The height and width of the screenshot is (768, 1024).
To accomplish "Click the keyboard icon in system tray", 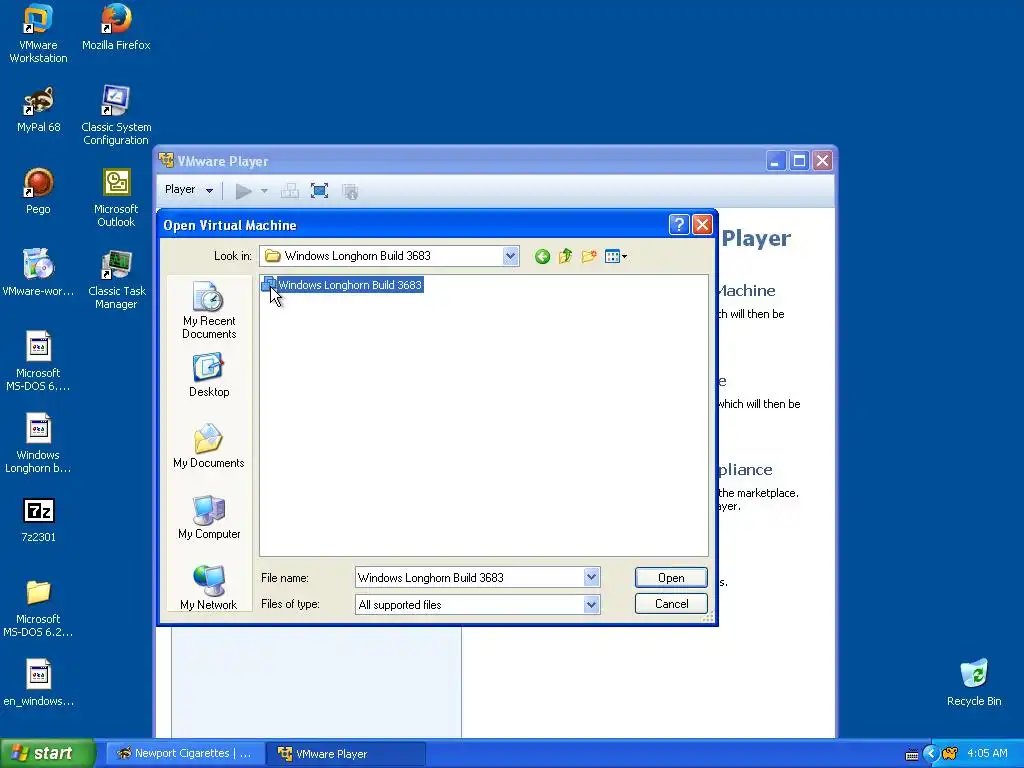I will click(x=912, y=754).
